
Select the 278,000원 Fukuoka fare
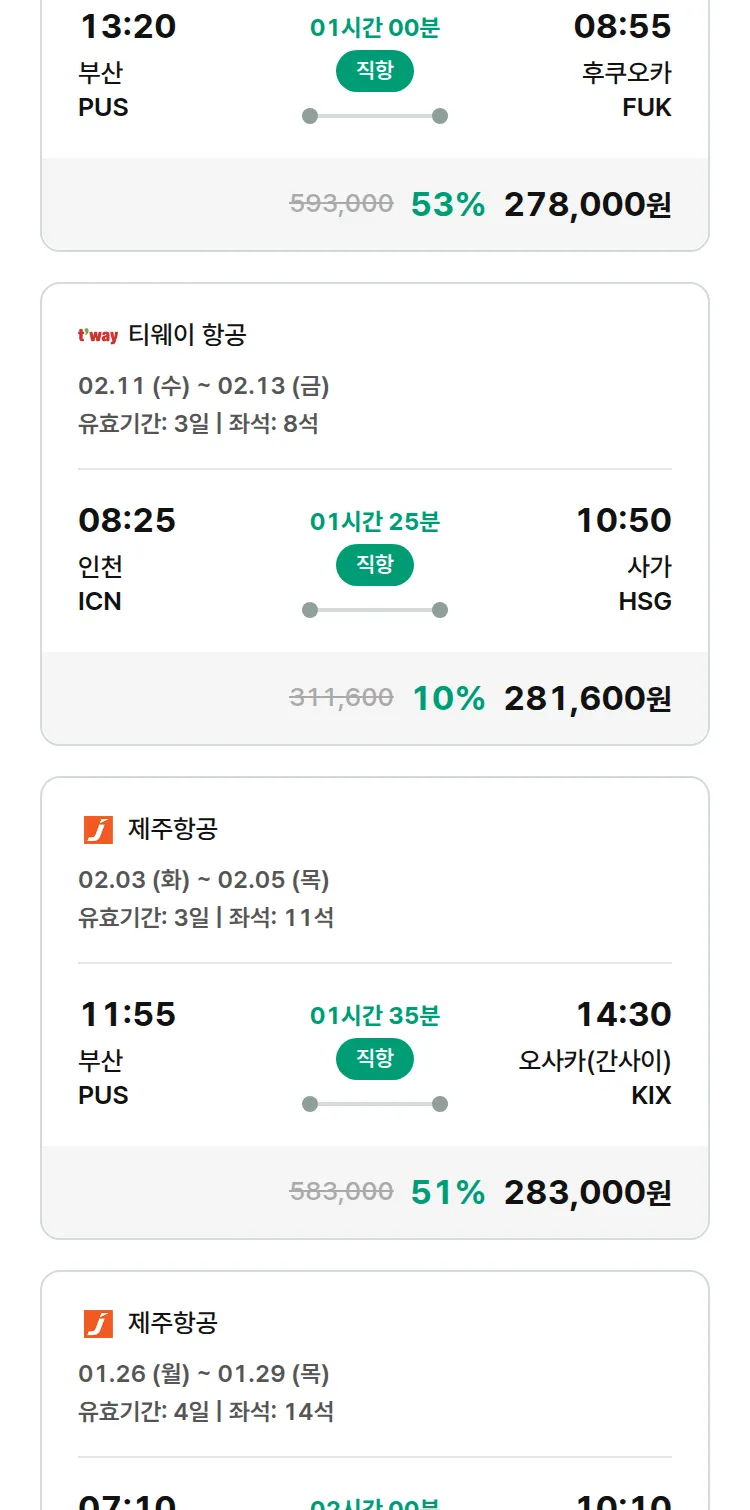click(587, 205)
